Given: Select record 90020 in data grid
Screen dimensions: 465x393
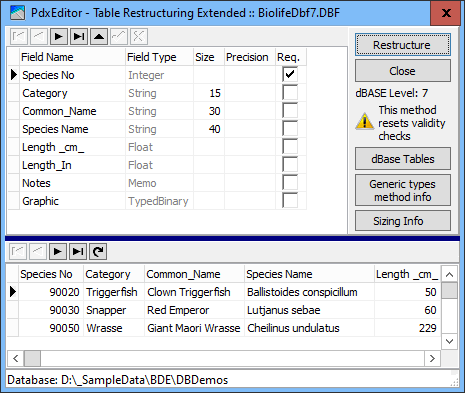Looking at the screenshot, I should click(51, 292).
